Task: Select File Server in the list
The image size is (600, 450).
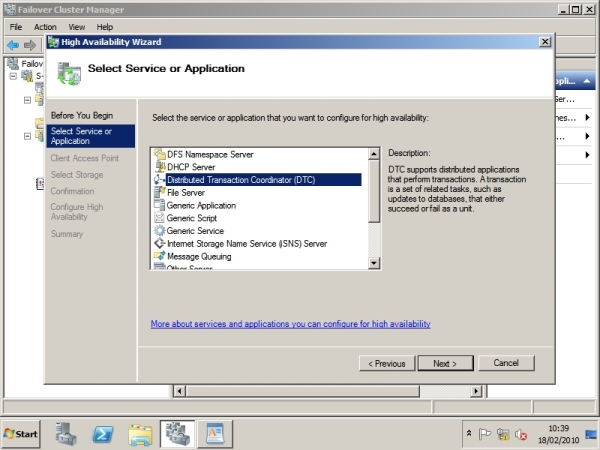Action: tap(186, 193)
